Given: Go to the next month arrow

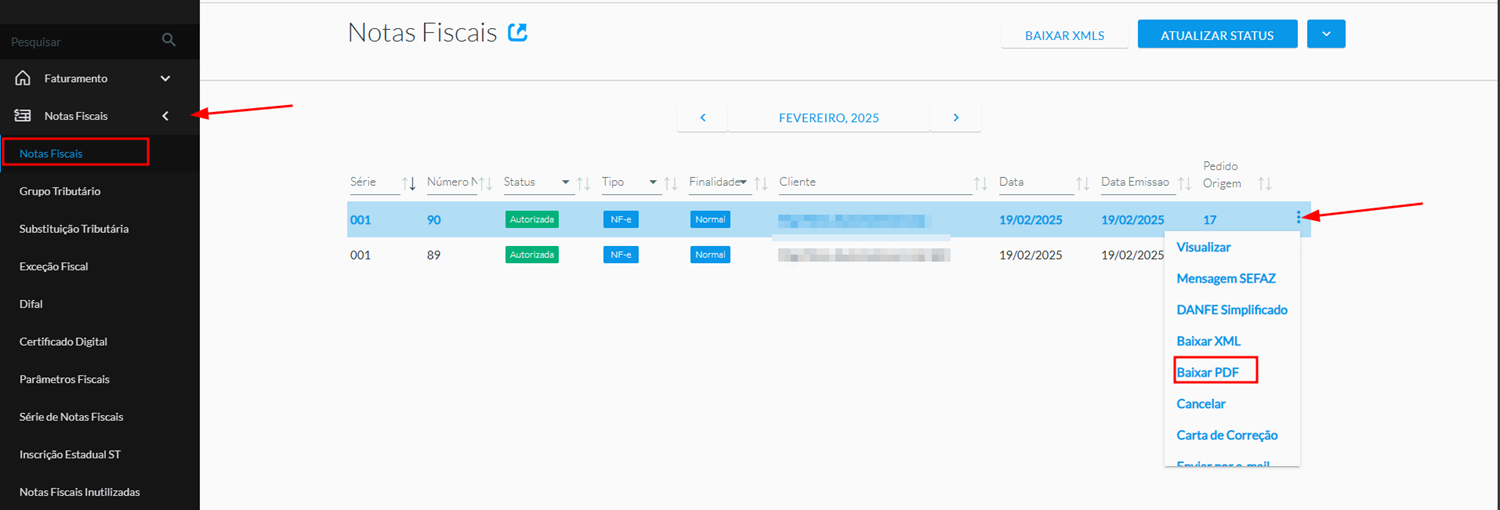Looking at the screenshot, I should click(x=956, y=117).
